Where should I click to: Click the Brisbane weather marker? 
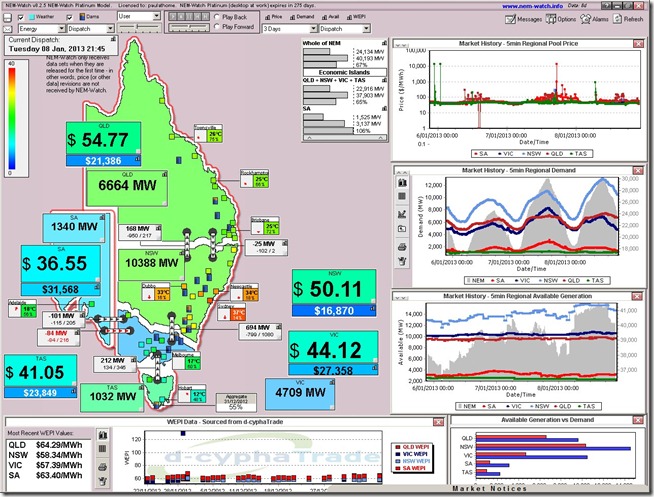tap(265, 226)
